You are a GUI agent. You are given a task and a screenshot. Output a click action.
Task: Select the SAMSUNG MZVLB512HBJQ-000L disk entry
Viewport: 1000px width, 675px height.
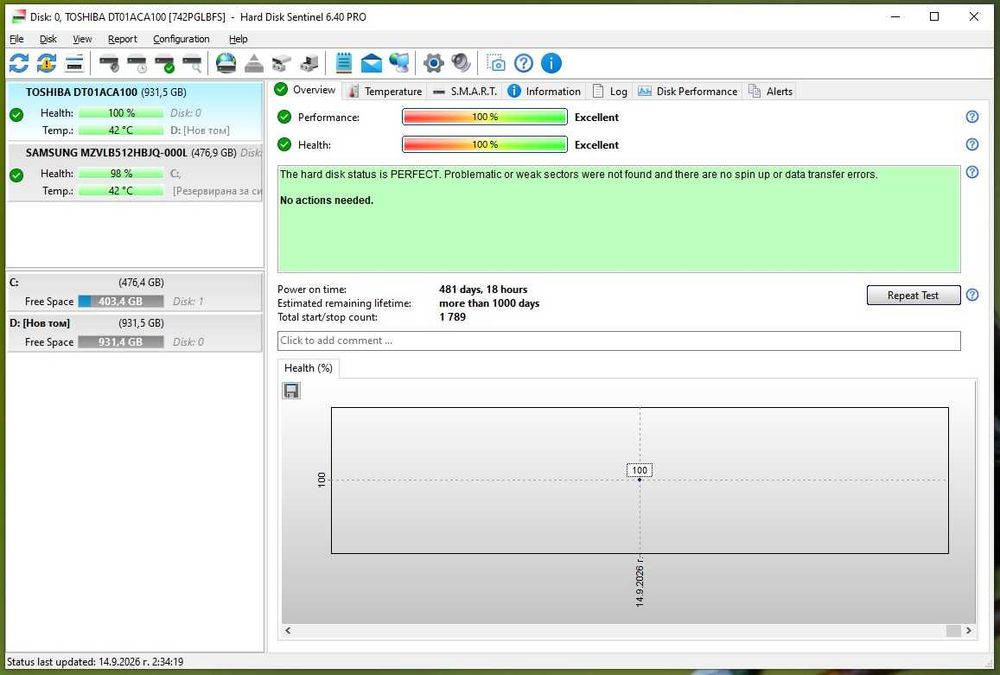click(x=135, y=172)
